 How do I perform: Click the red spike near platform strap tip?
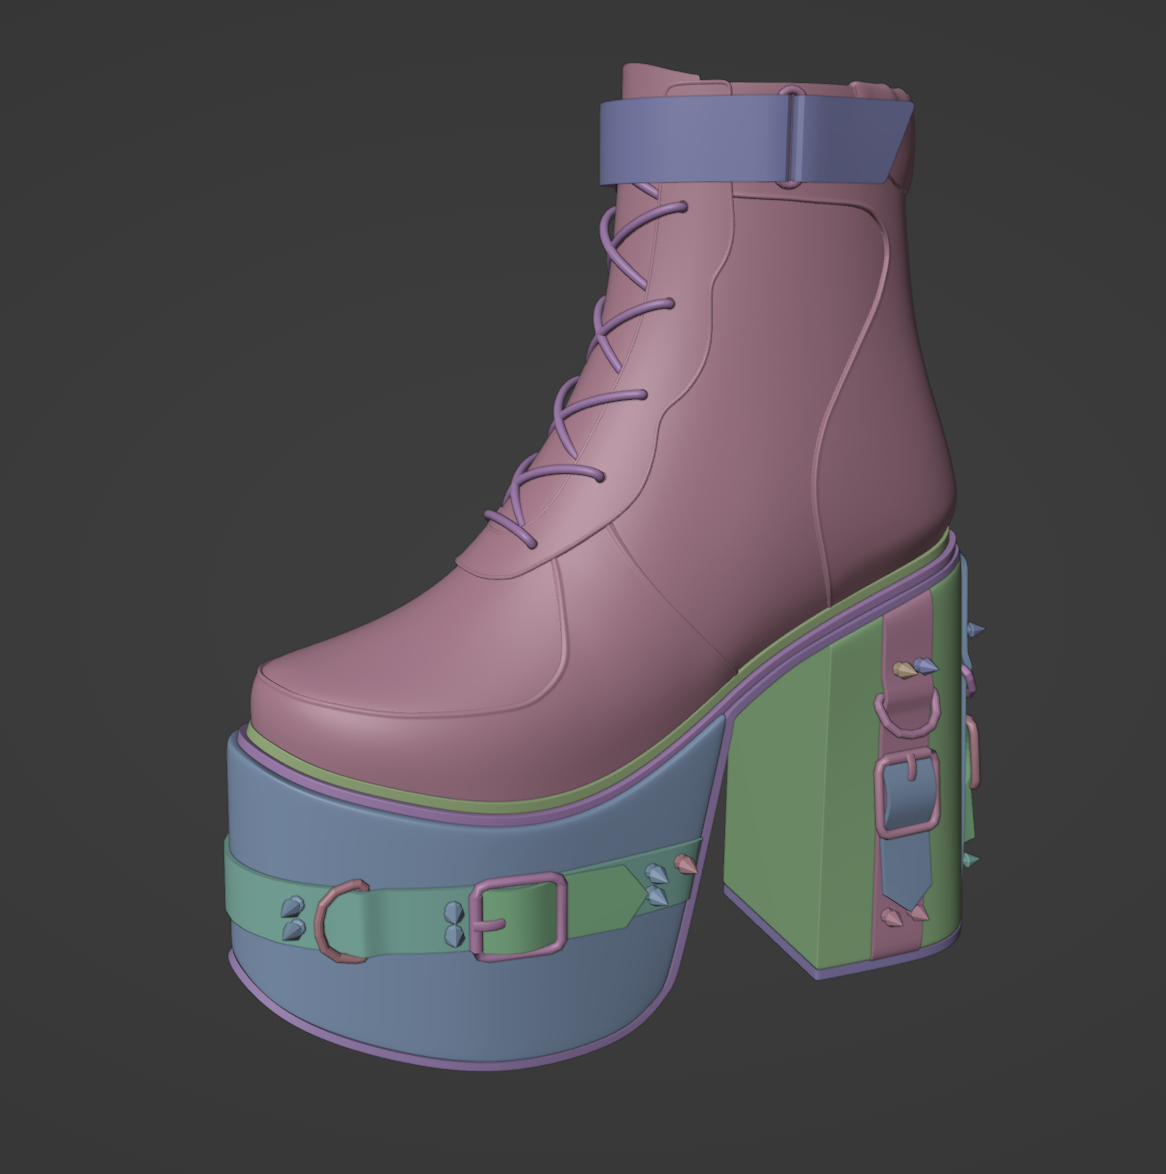click(x=686, y=863)
